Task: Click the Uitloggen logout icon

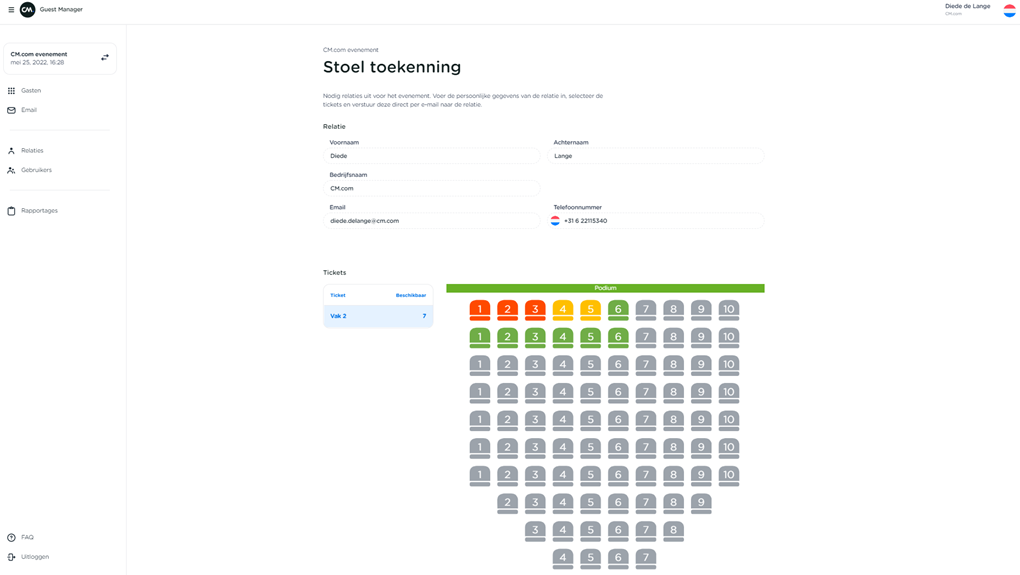Action: click(12, 557)
